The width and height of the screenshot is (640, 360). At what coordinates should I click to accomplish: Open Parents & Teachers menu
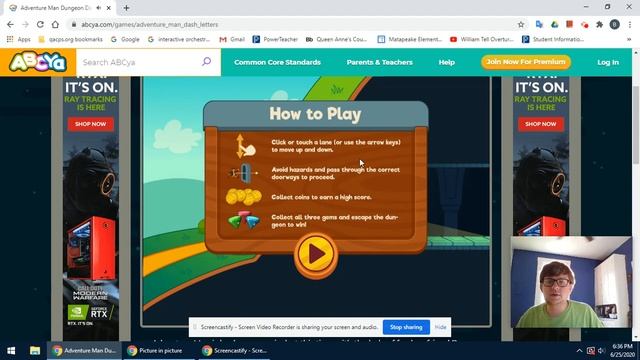[380, 62]
